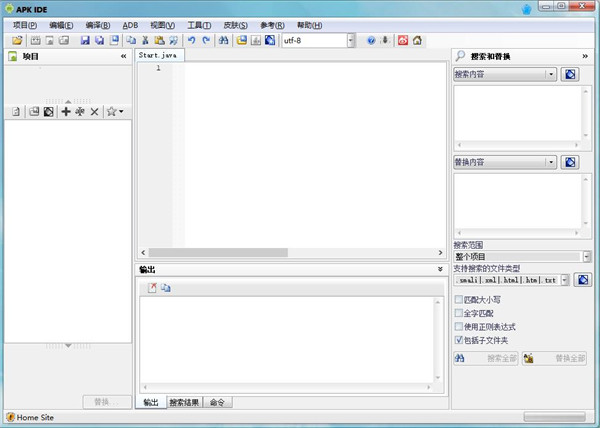This screenshot has height=428, width=600.
Task: Open the 工具(T) menu
Action: (x=199, y=25)
